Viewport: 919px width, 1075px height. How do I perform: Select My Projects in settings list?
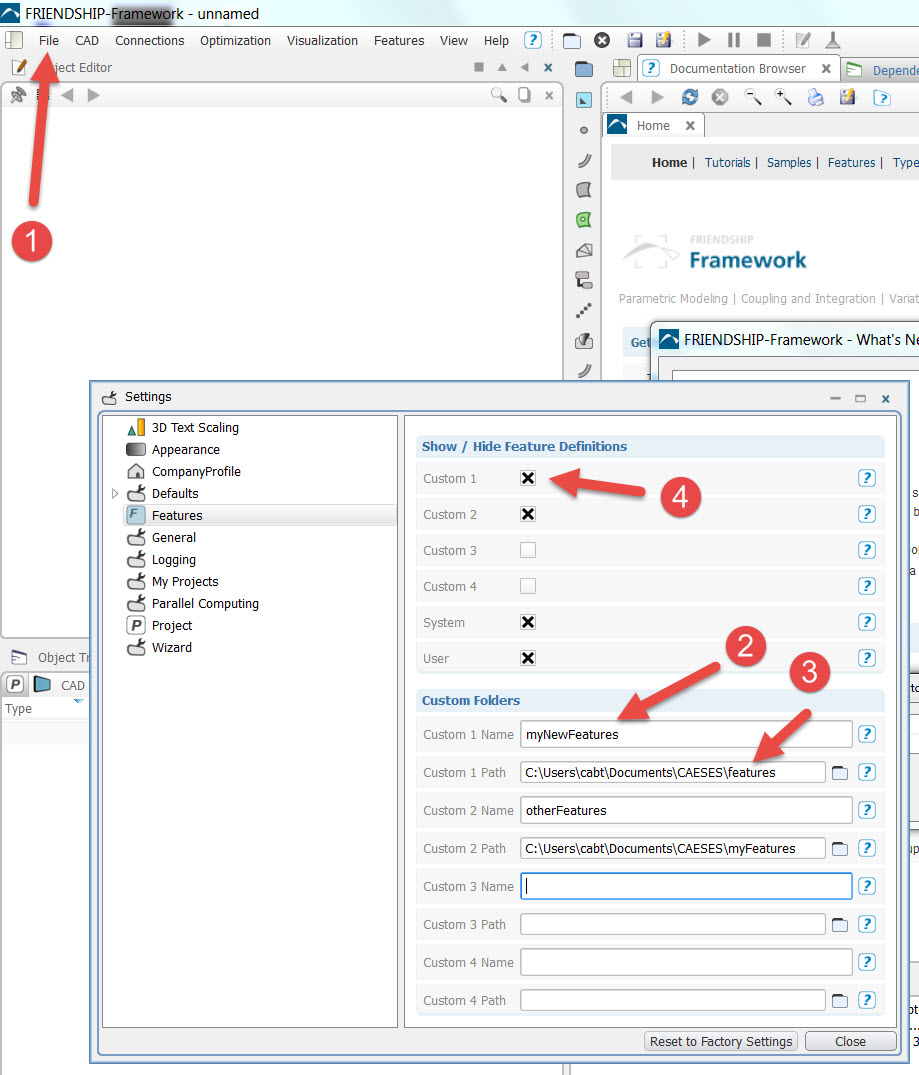point(184,581)
